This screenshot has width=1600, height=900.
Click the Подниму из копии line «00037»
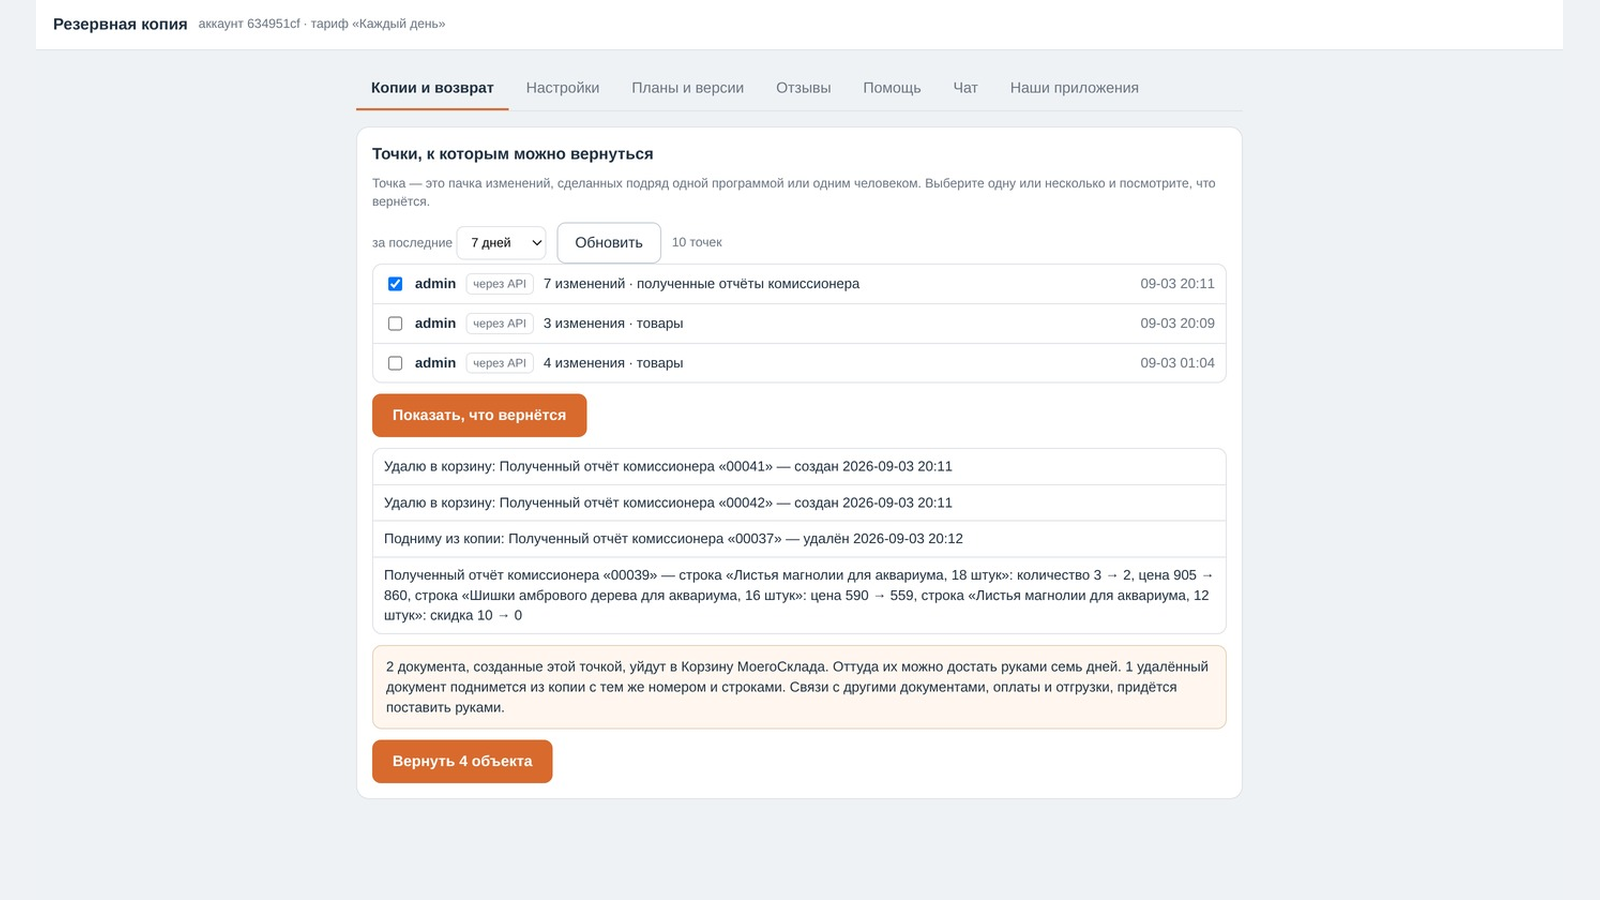[x=799, y=539]
